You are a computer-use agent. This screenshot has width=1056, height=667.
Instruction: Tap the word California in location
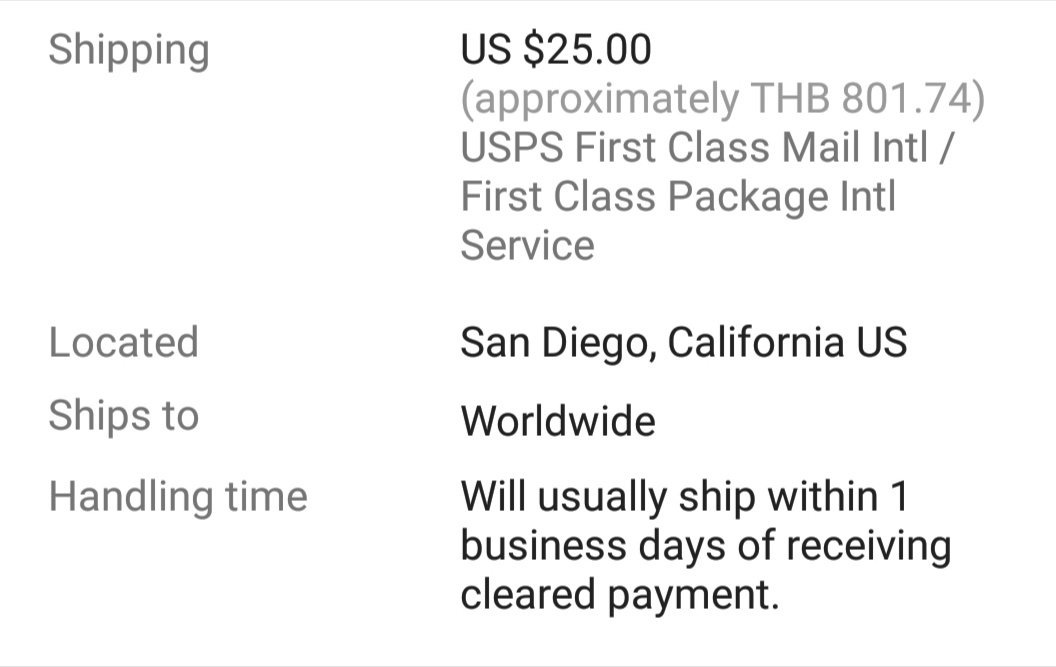coord(755,342)
